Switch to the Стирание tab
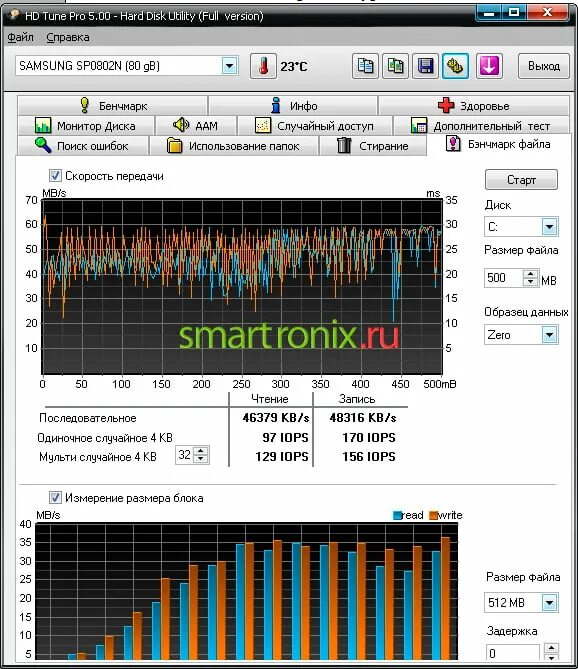578x669 pixels. tap(373, 146)
